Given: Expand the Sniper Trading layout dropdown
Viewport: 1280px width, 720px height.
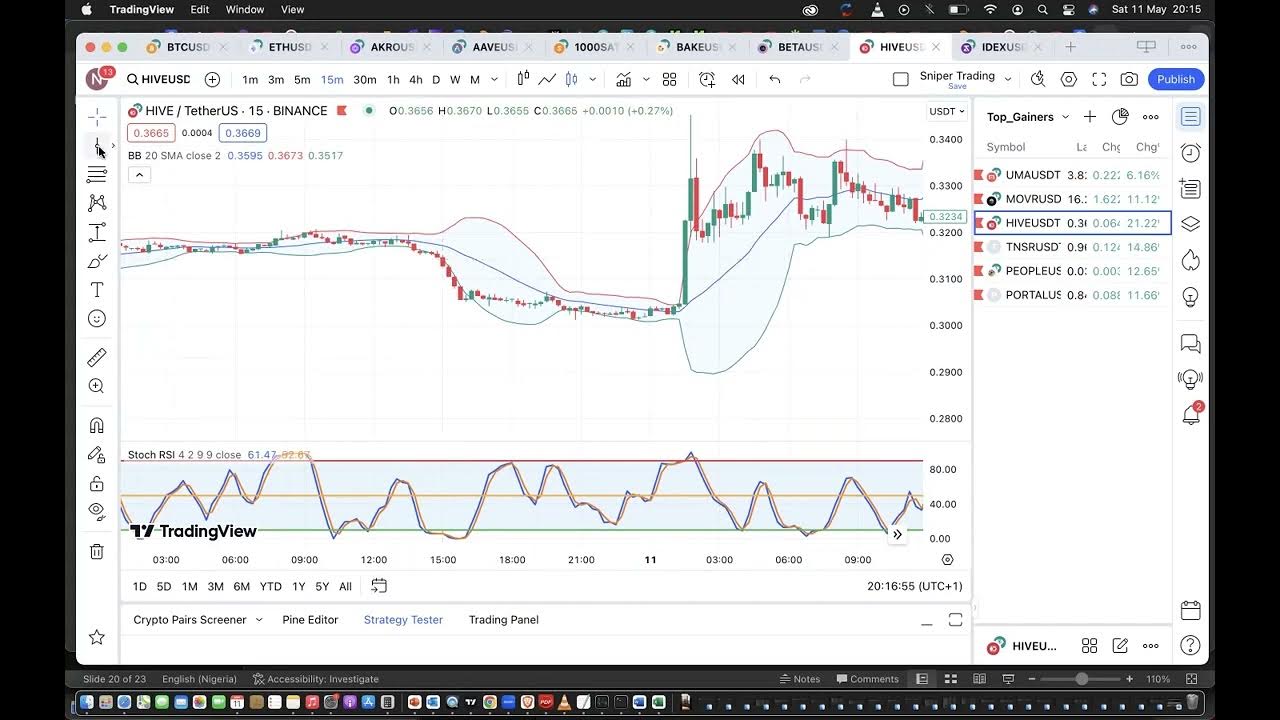Looking at the screenshot, I should (x=1008, y=79).
